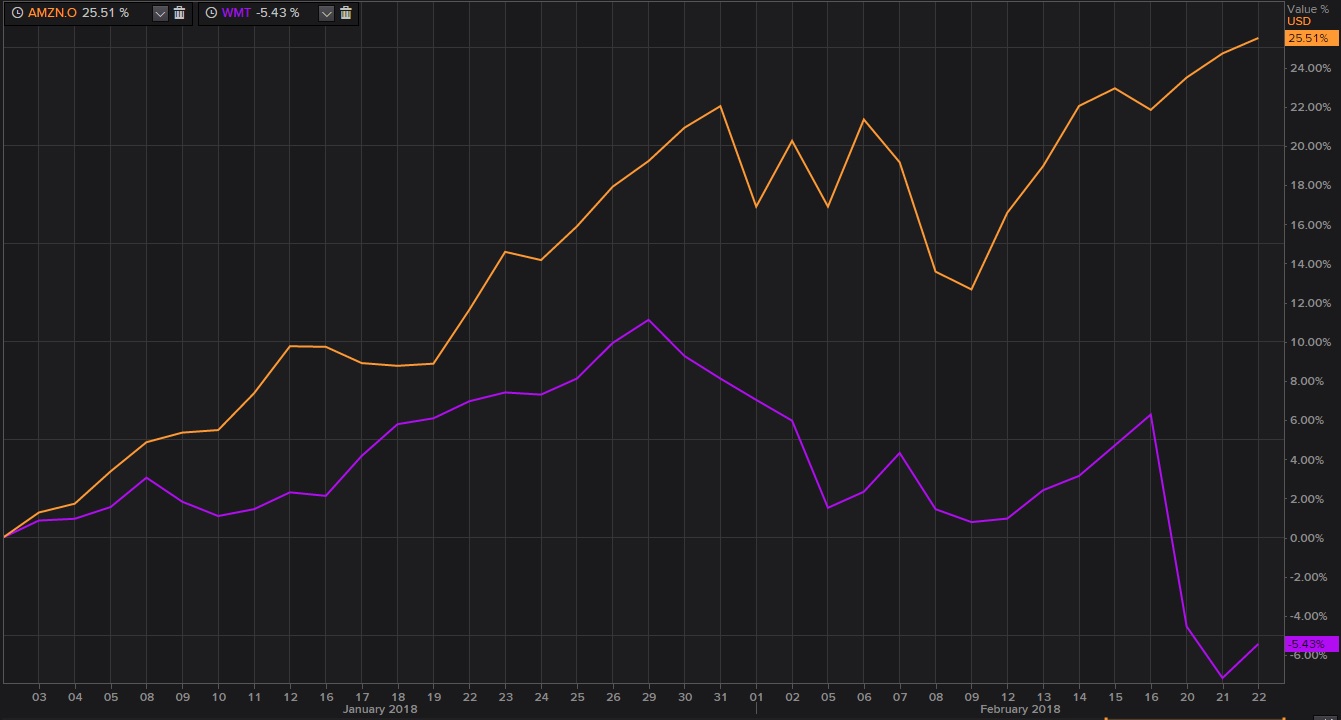Click the 23 date label on the time axis
1341x720 pixels.
(506, 696)
